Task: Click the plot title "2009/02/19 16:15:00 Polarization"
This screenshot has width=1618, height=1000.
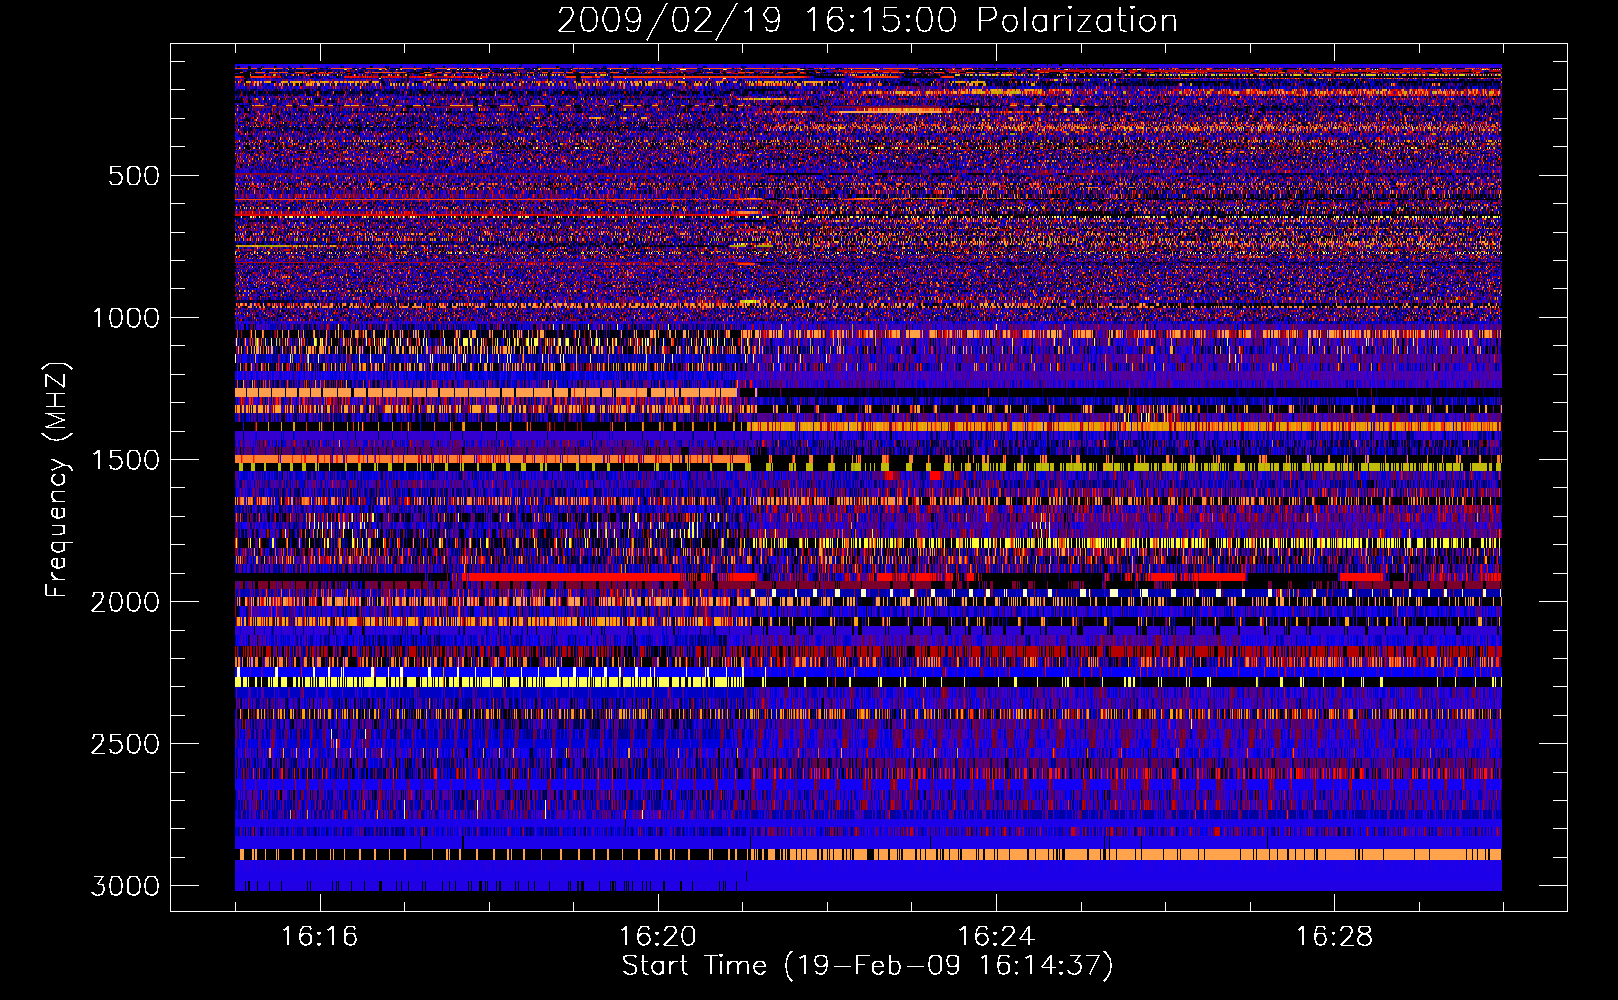Action: (867, 20)
